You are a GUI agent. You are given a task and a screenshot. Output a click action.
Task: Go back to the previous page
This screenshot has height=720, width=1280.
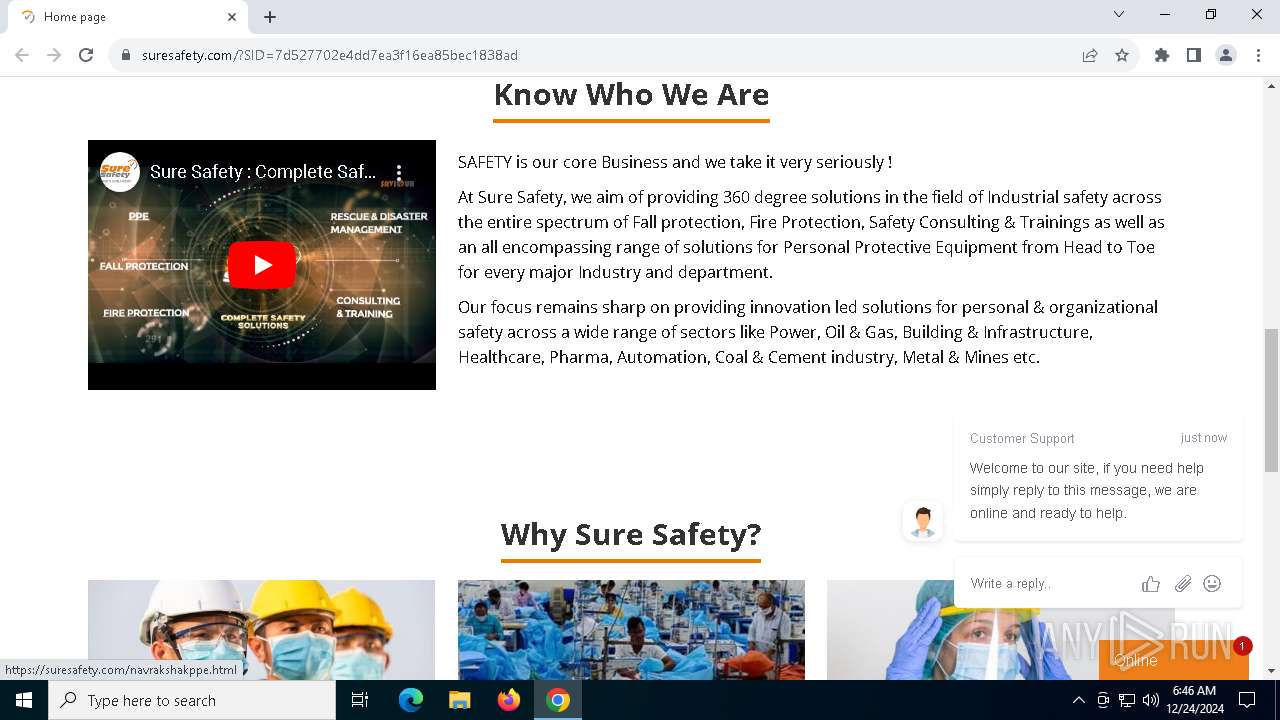[22, 55]
